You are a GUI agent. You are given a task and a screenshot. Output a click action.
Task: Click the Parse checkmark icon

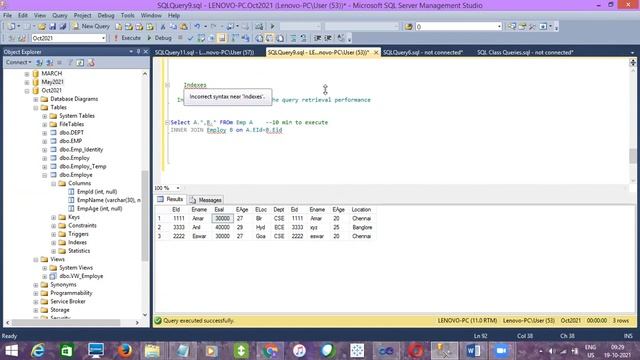click(190, 38)
